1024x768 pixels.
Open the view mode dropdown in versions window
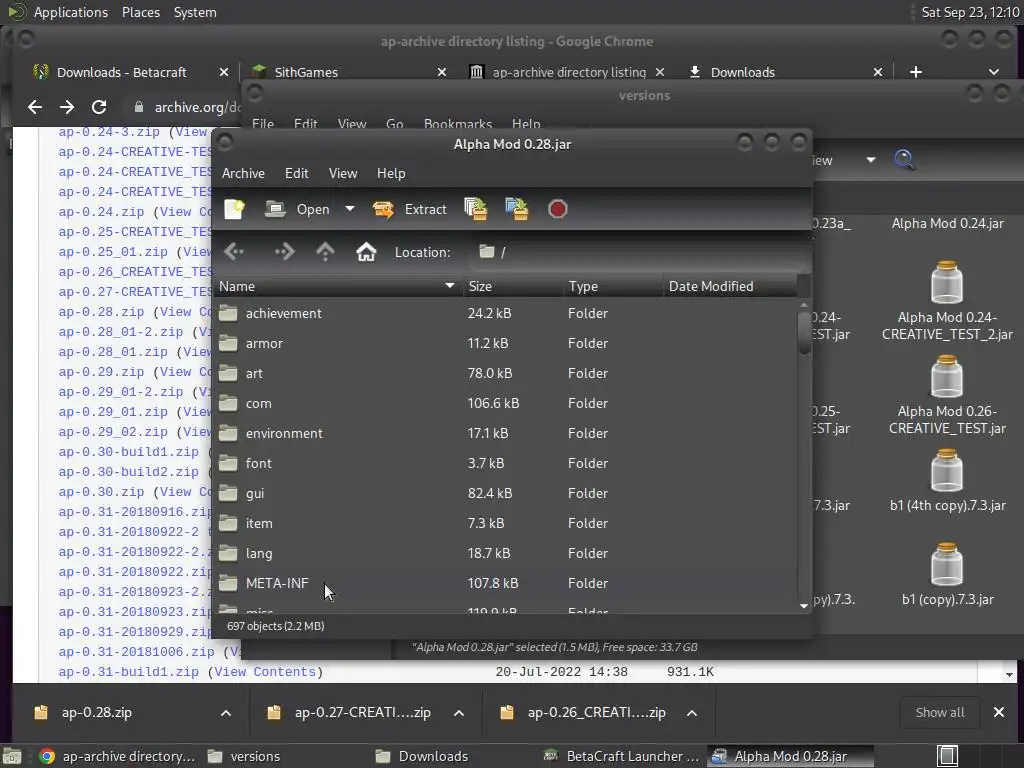pos(871,160)
